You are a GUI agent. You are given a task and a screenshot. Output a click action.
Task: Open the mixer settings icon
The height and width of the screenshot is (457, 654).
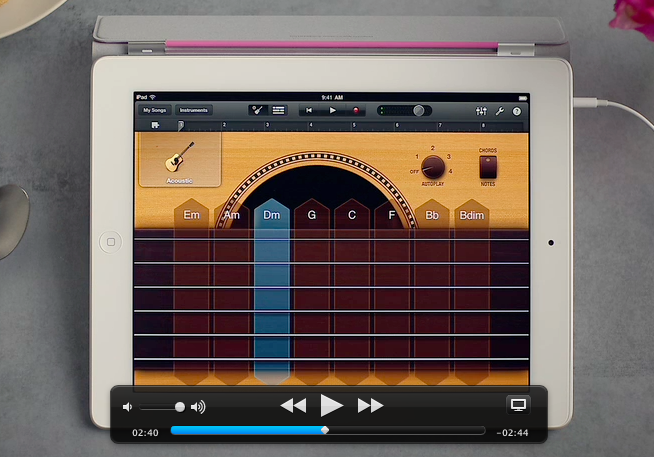point(482,110)
